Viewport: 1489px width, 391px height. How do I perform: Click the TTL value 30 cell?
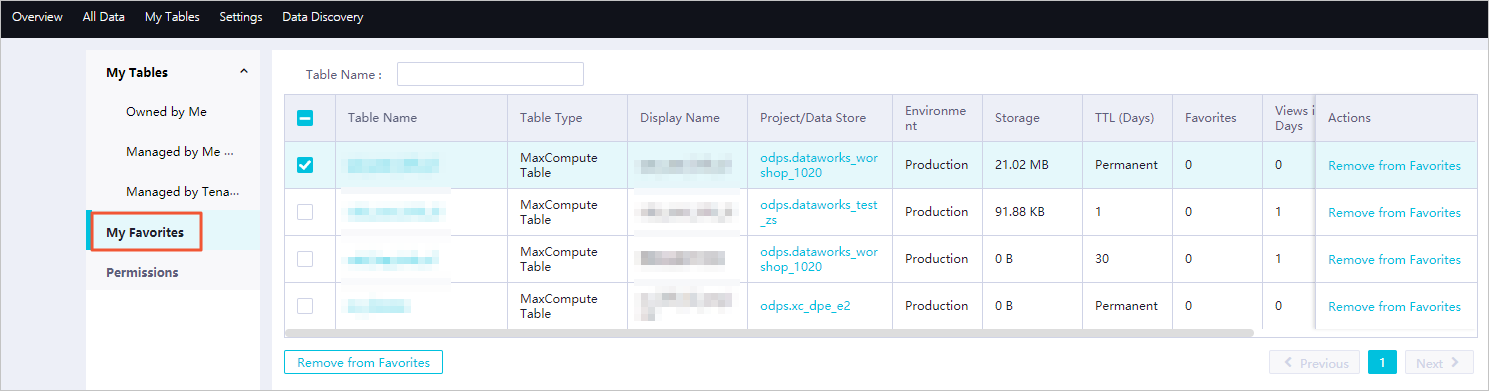(x=1102, y=259)
